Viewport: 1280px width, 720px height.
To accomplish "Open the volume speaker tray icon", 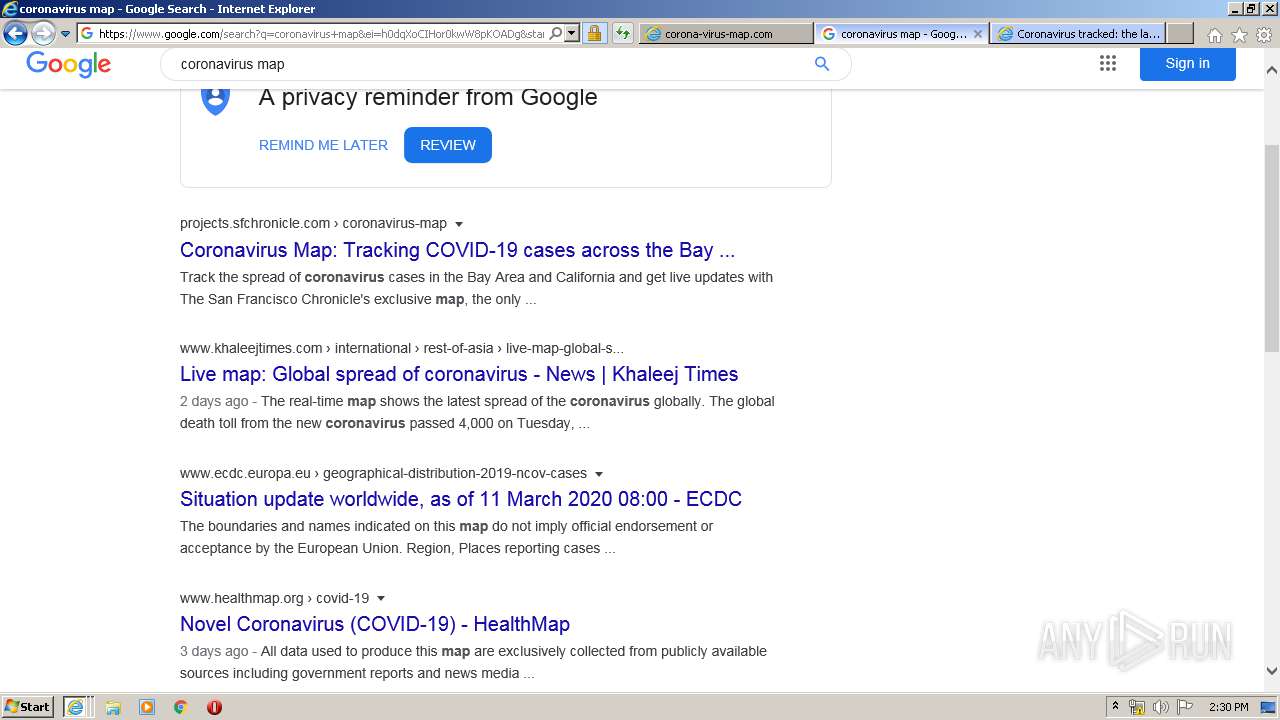I will coord(1161,707).
